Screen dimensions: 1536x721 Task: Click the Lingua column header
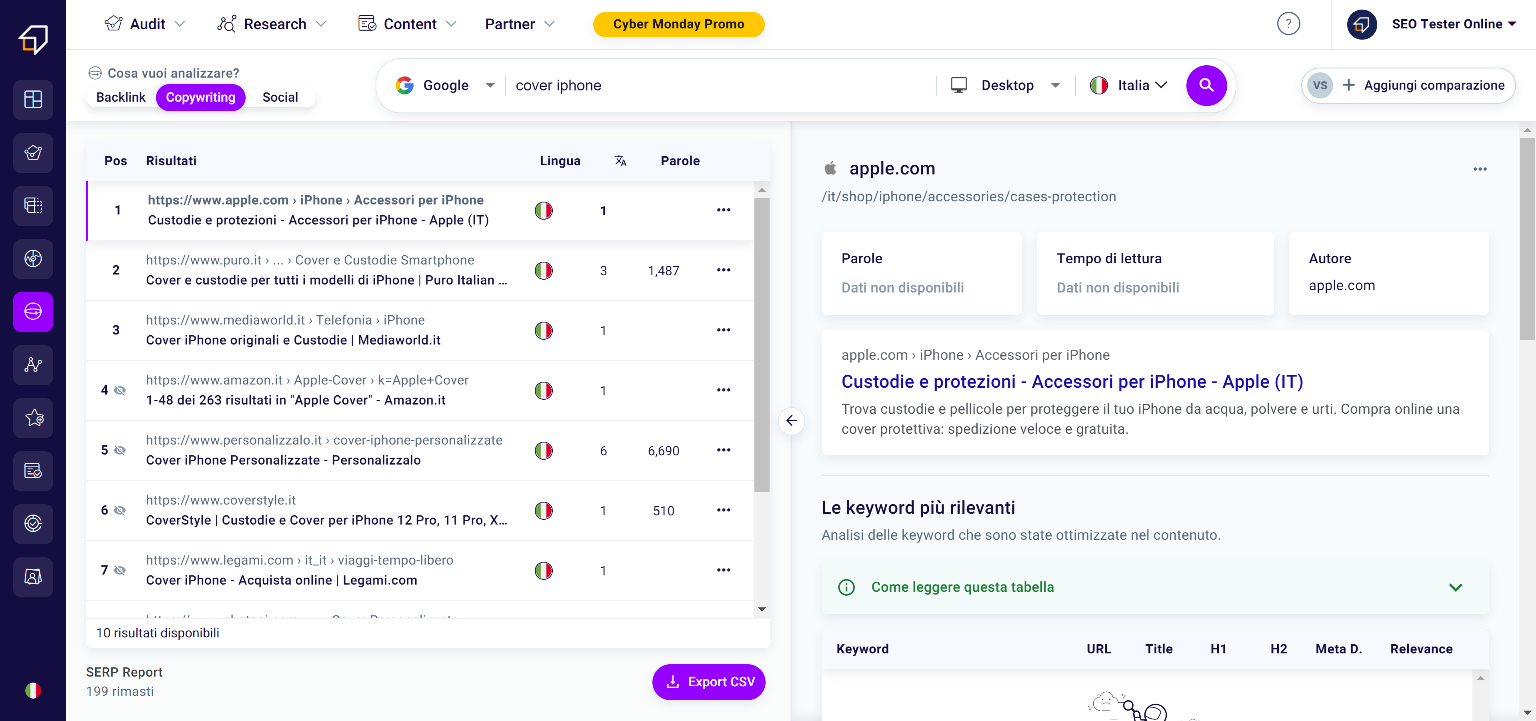pyautogui.click(x=560, y=161)
